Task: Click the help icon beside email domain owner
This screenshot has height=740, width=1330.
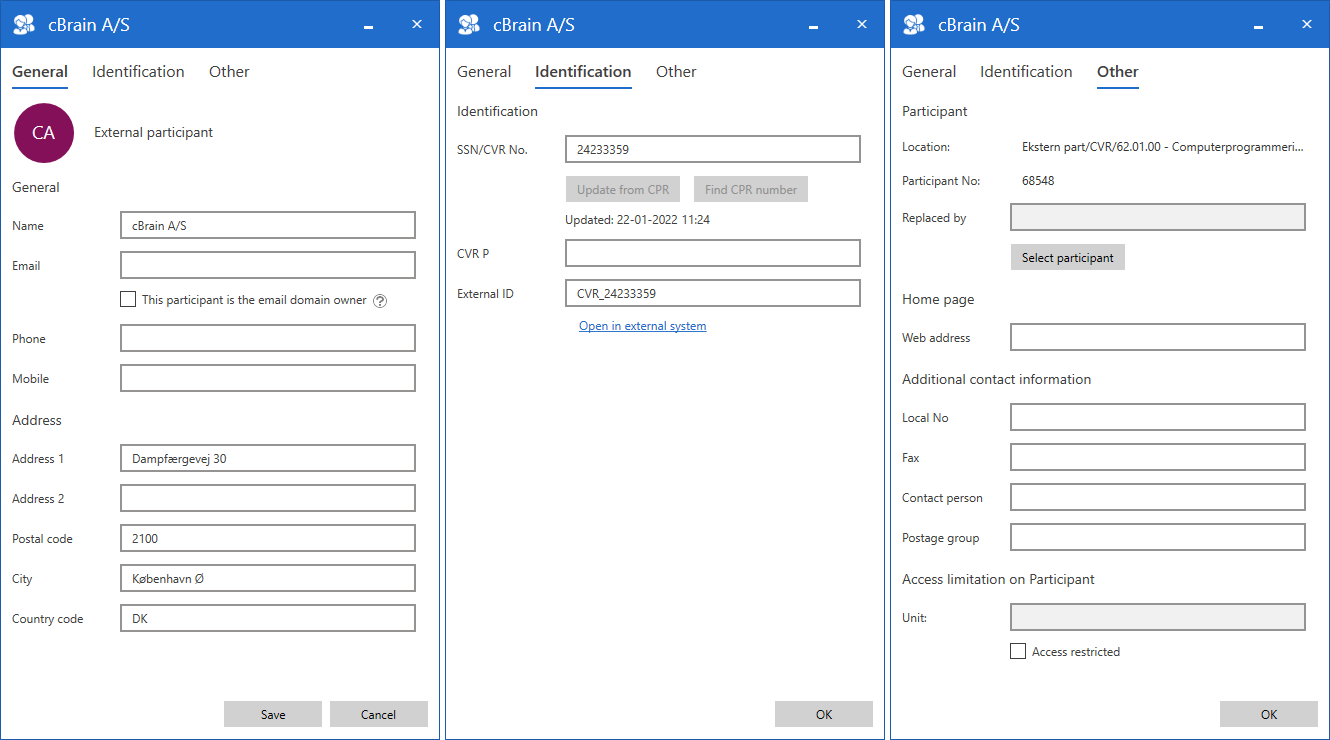Action: [x=380, y=300]
